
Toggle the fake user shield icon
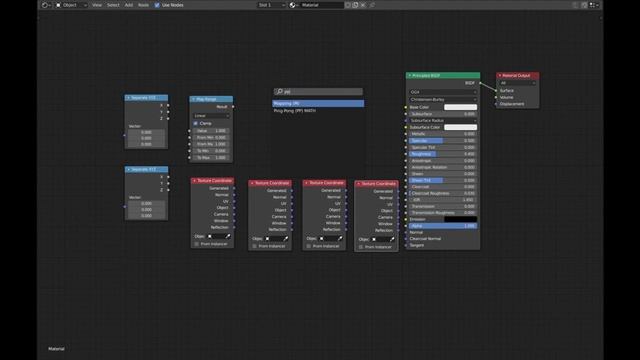point(348,5)
